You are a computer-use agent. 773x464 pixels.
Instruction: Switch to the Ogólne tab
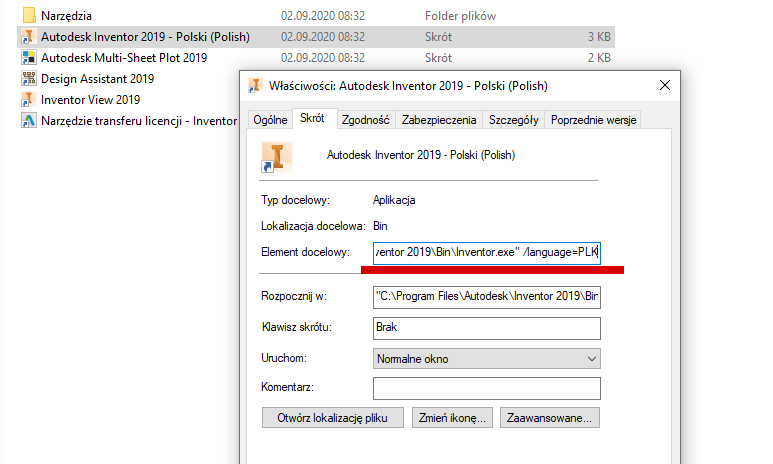point(270,120)
